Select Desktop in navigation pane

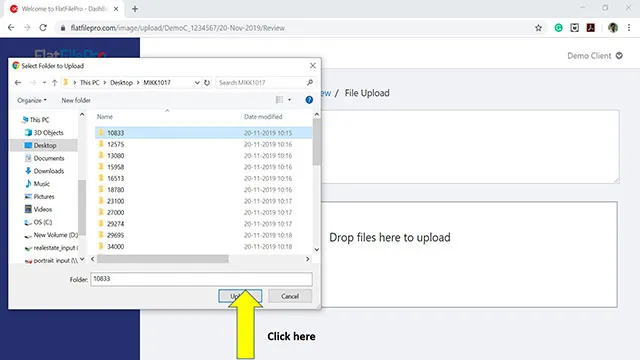pos(41,145)
